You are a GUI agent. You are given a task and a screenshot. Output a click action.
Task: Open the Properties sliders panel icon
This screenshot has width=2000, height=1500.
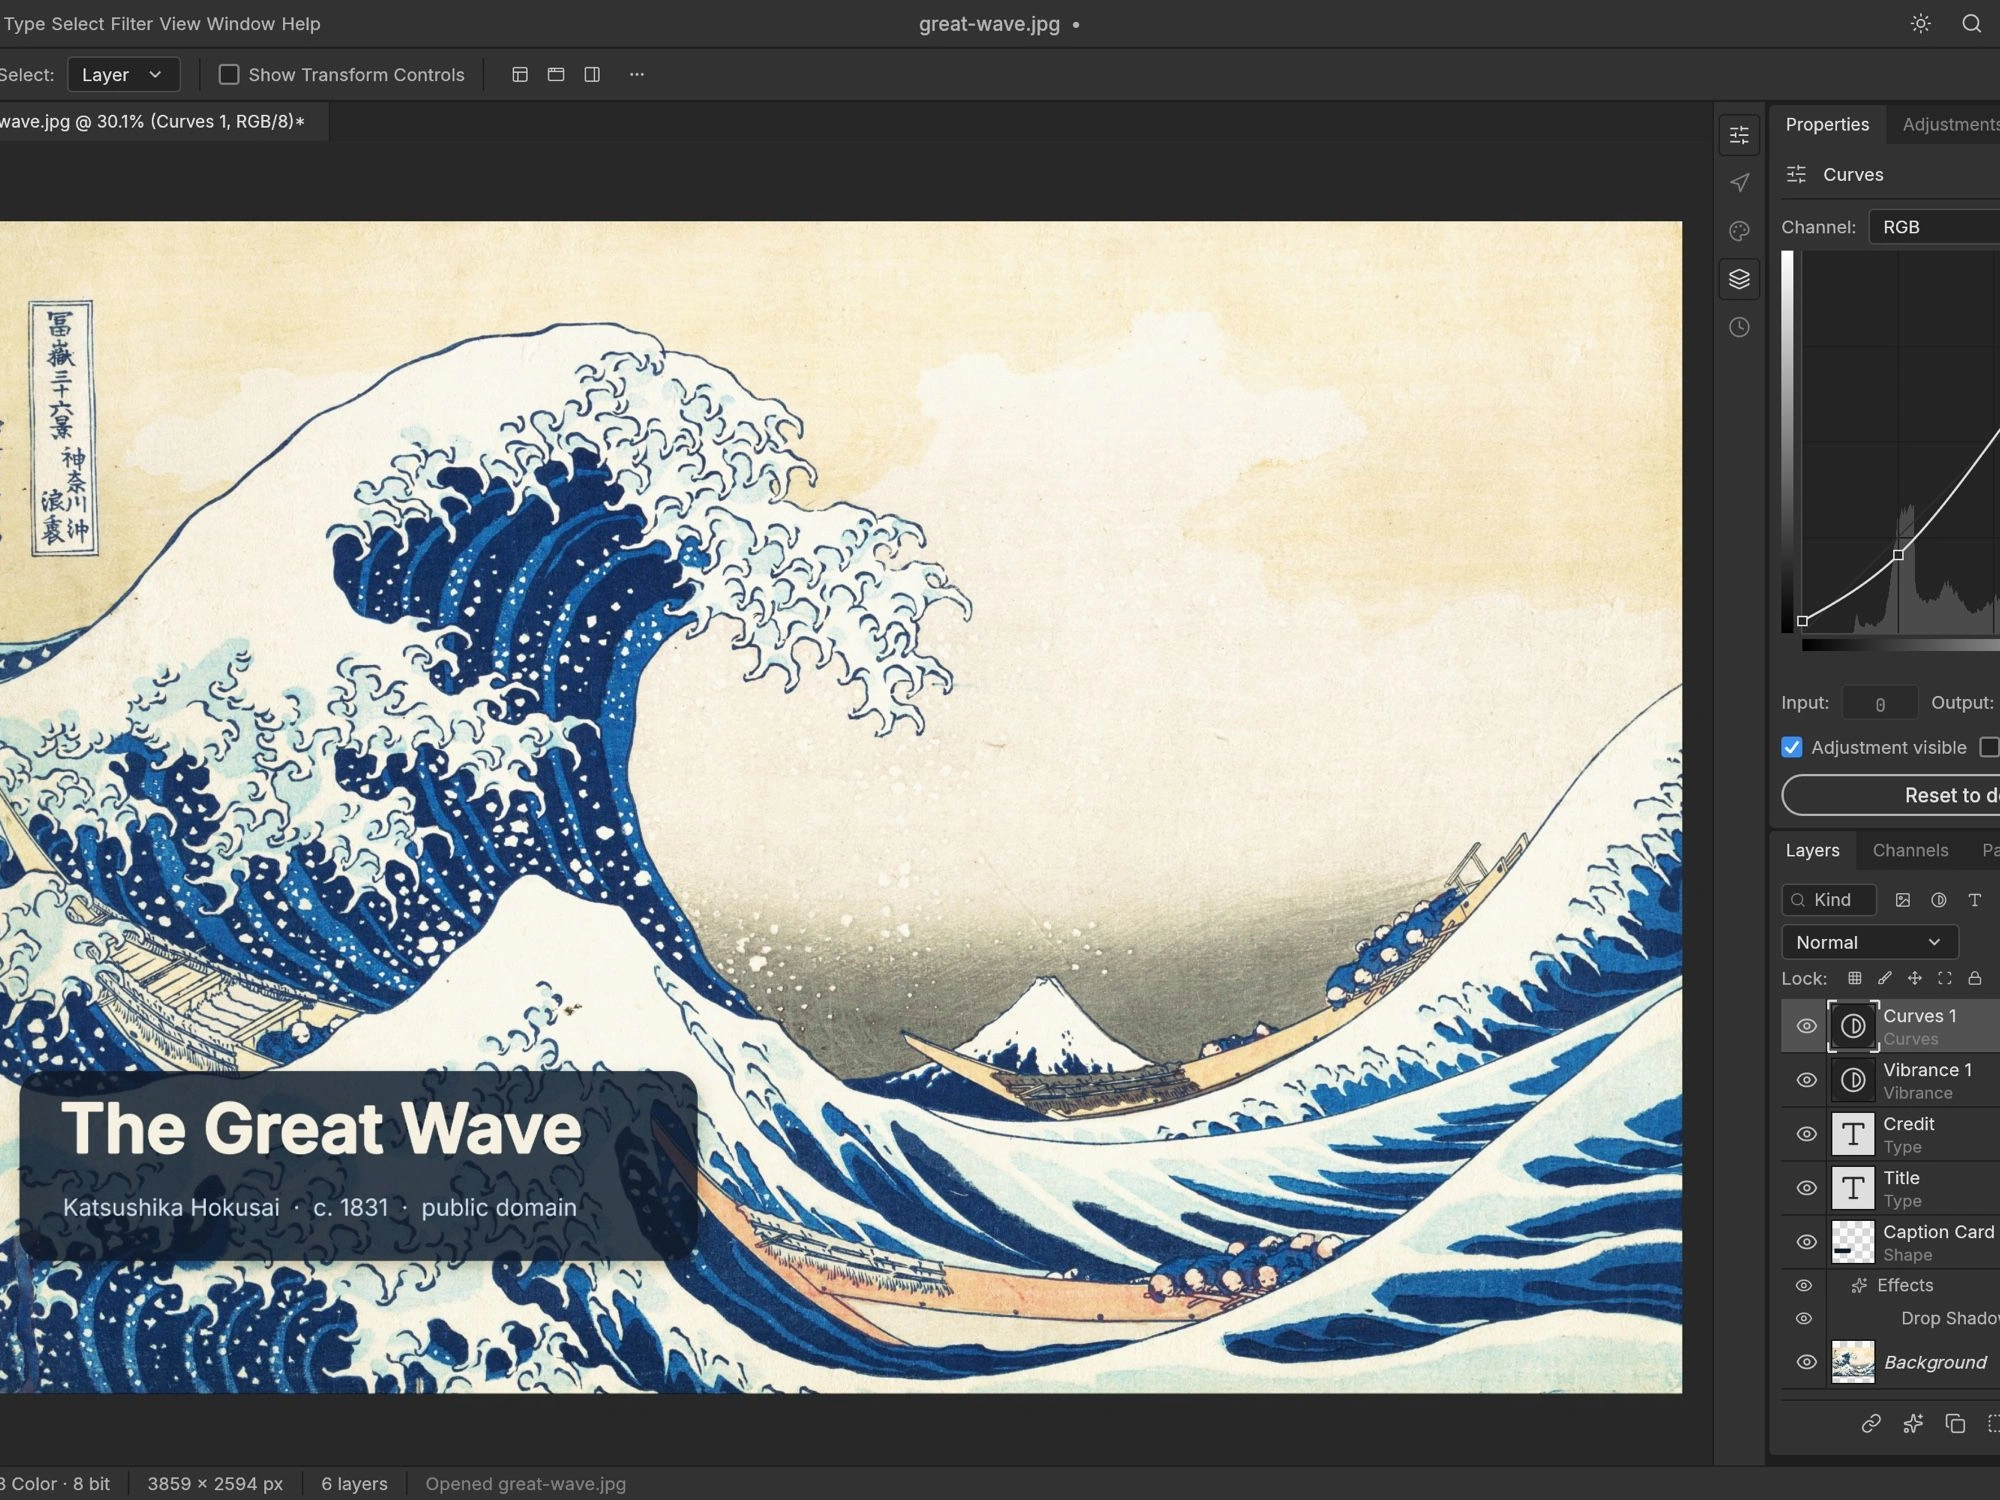click(x=1739, y=135)
